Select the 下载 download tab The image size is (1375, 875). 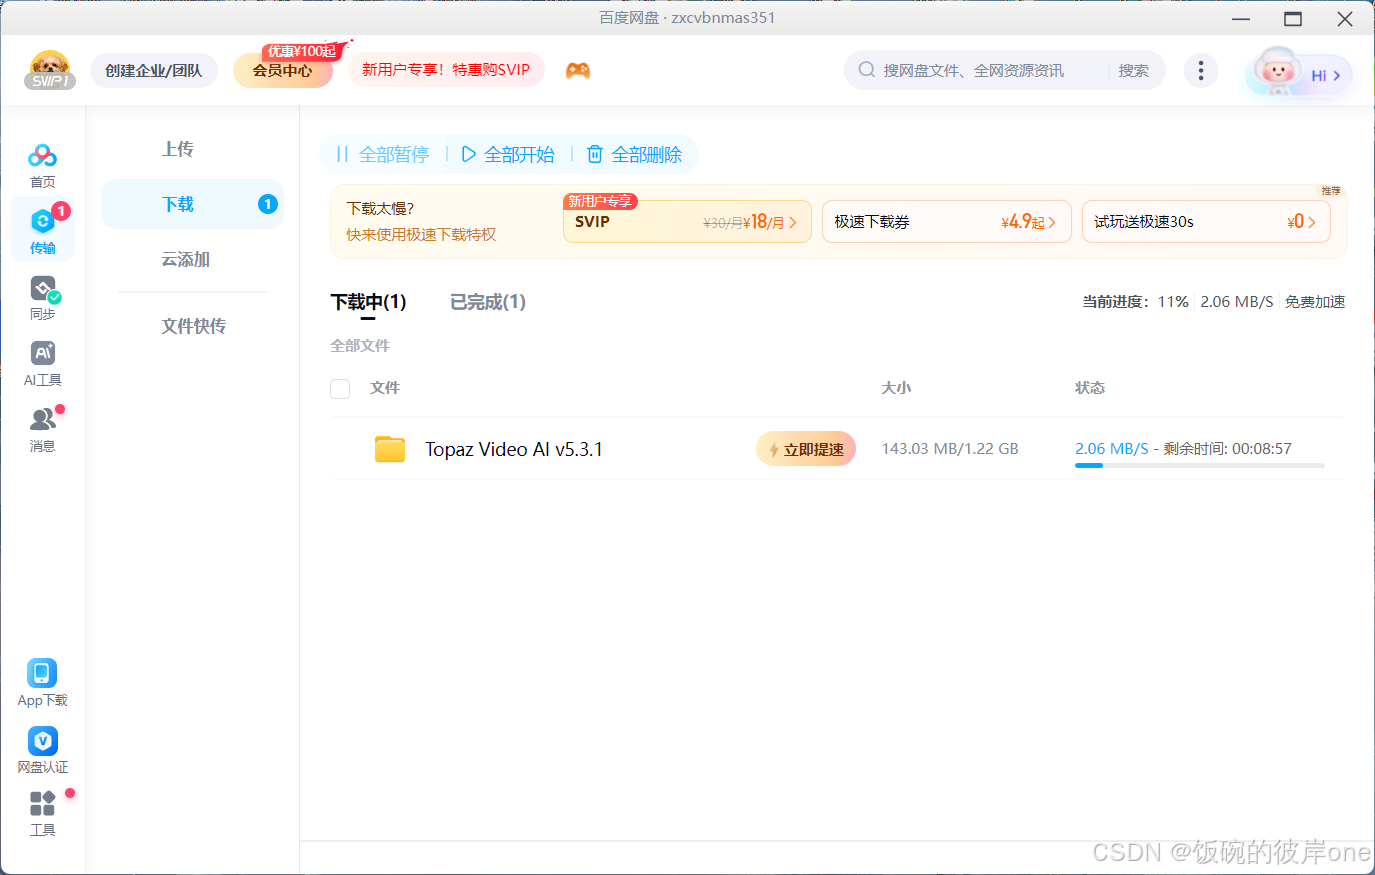tap(192, 204)
